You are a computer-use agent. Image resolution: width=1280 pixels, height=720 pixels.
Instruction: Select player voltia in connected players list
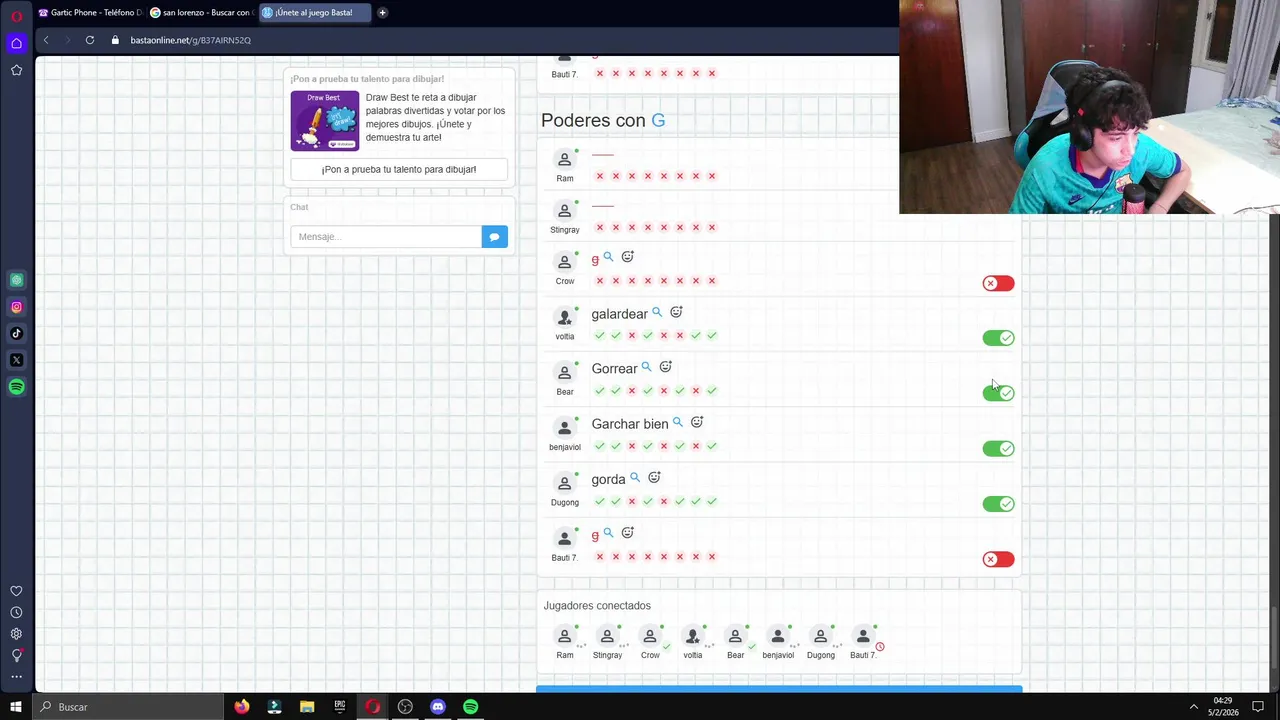click(x=693, y=642)
